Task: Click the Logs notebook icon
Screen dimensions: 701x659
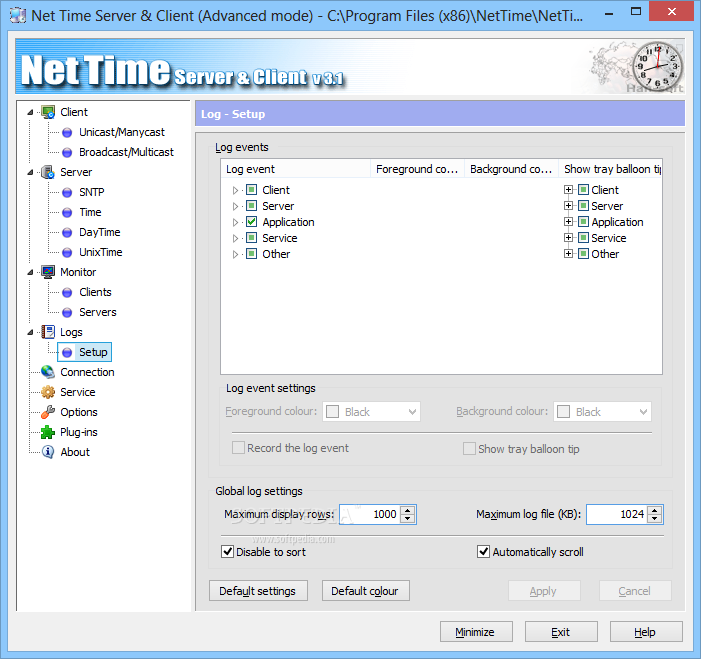Action: tap(48, 332)
